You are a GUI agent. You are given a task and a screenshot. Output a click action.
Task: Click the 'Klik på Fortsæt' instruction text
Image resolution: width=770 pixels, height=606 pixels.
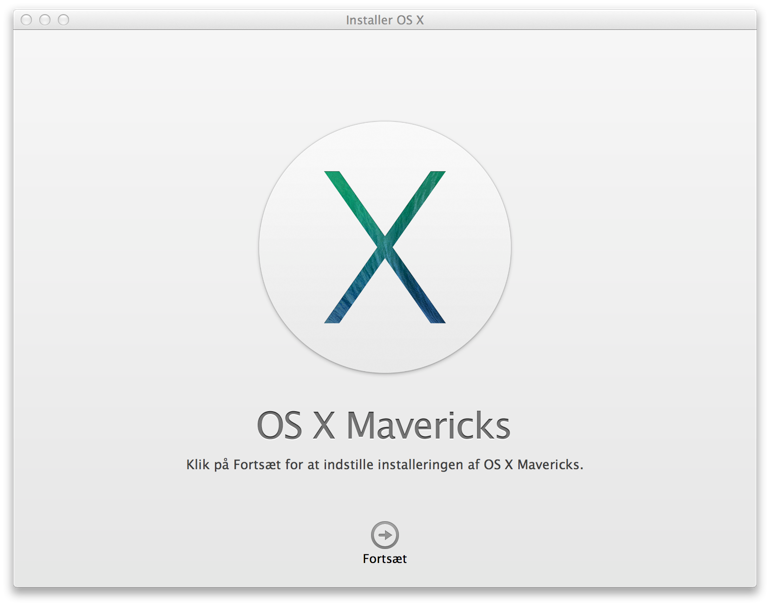click(x=385, y=465)
